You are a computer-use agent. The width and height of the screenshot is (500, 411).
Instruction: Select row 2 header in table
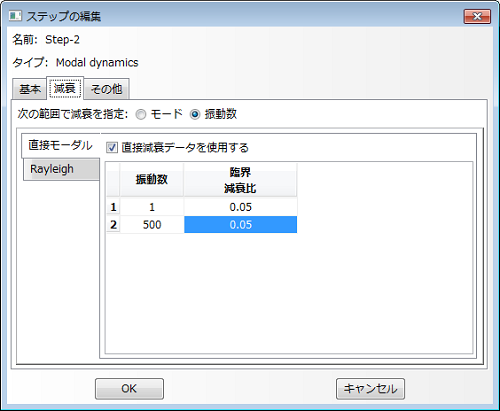[x=113, y=225]
